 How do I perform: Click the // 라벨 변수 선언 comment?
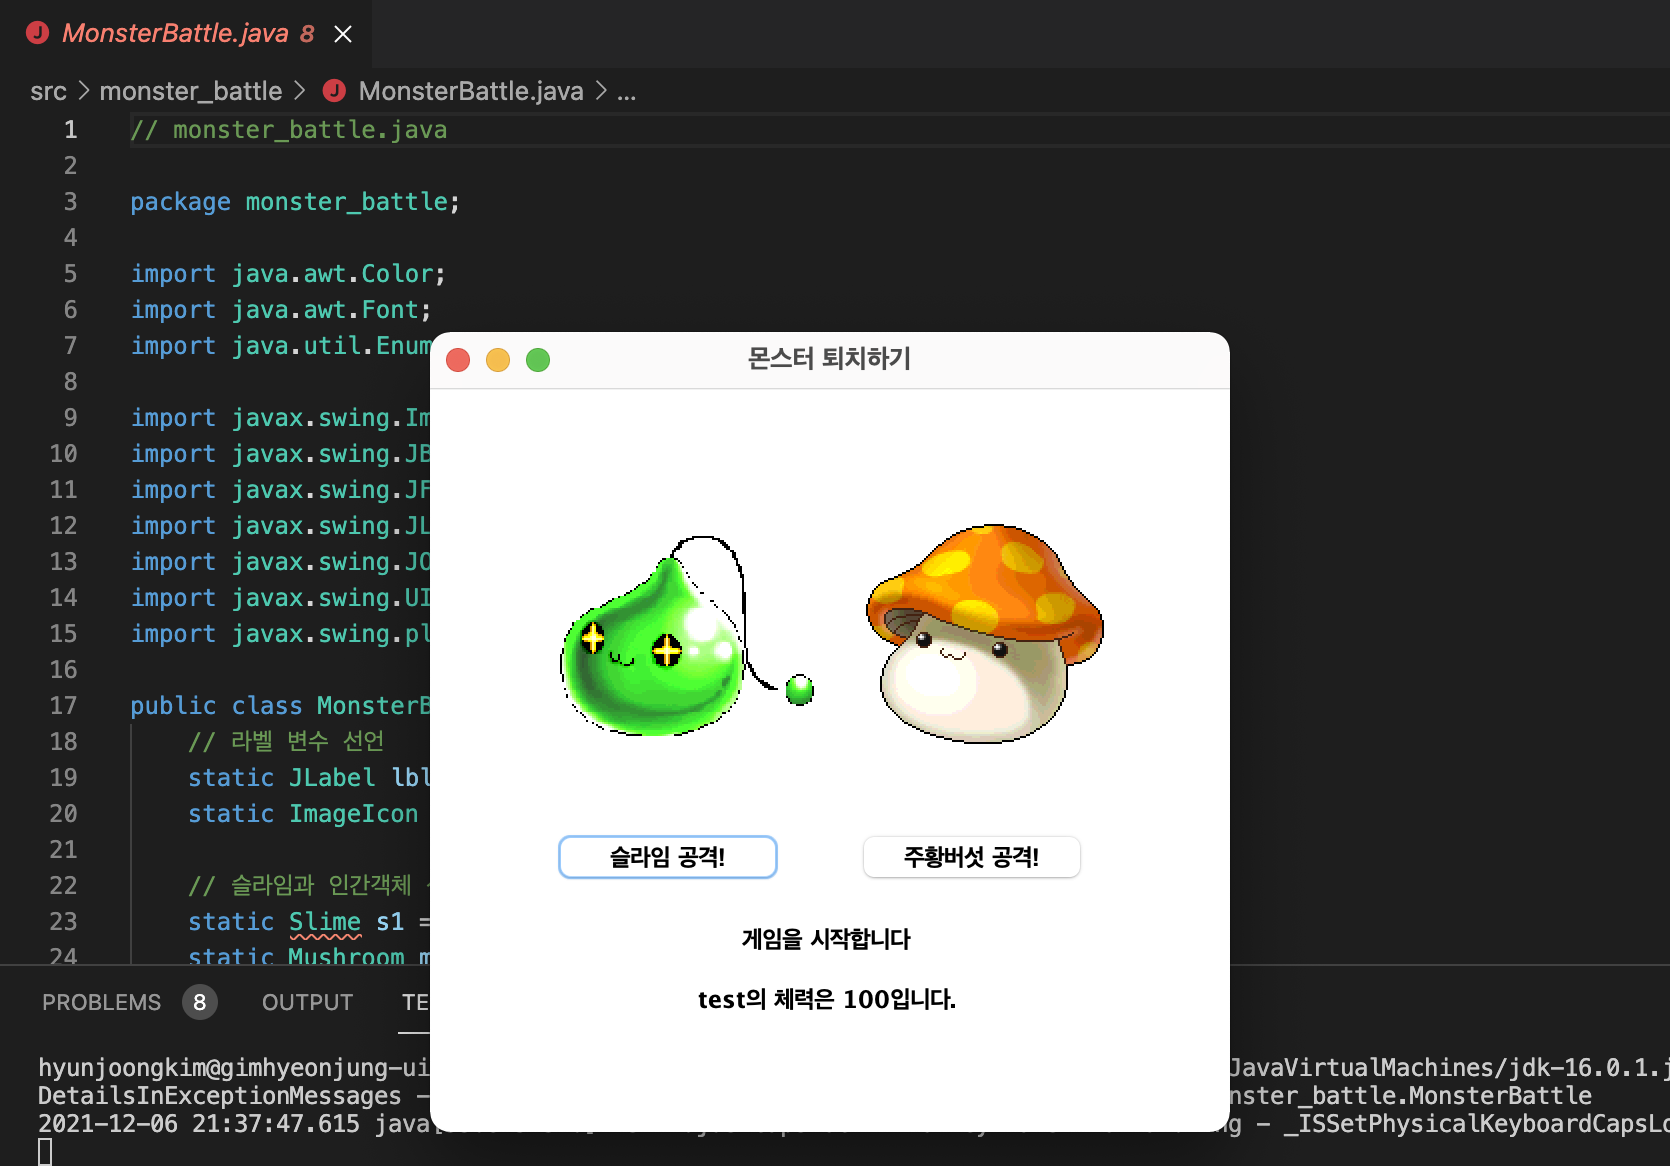click(x=286, y=742)
